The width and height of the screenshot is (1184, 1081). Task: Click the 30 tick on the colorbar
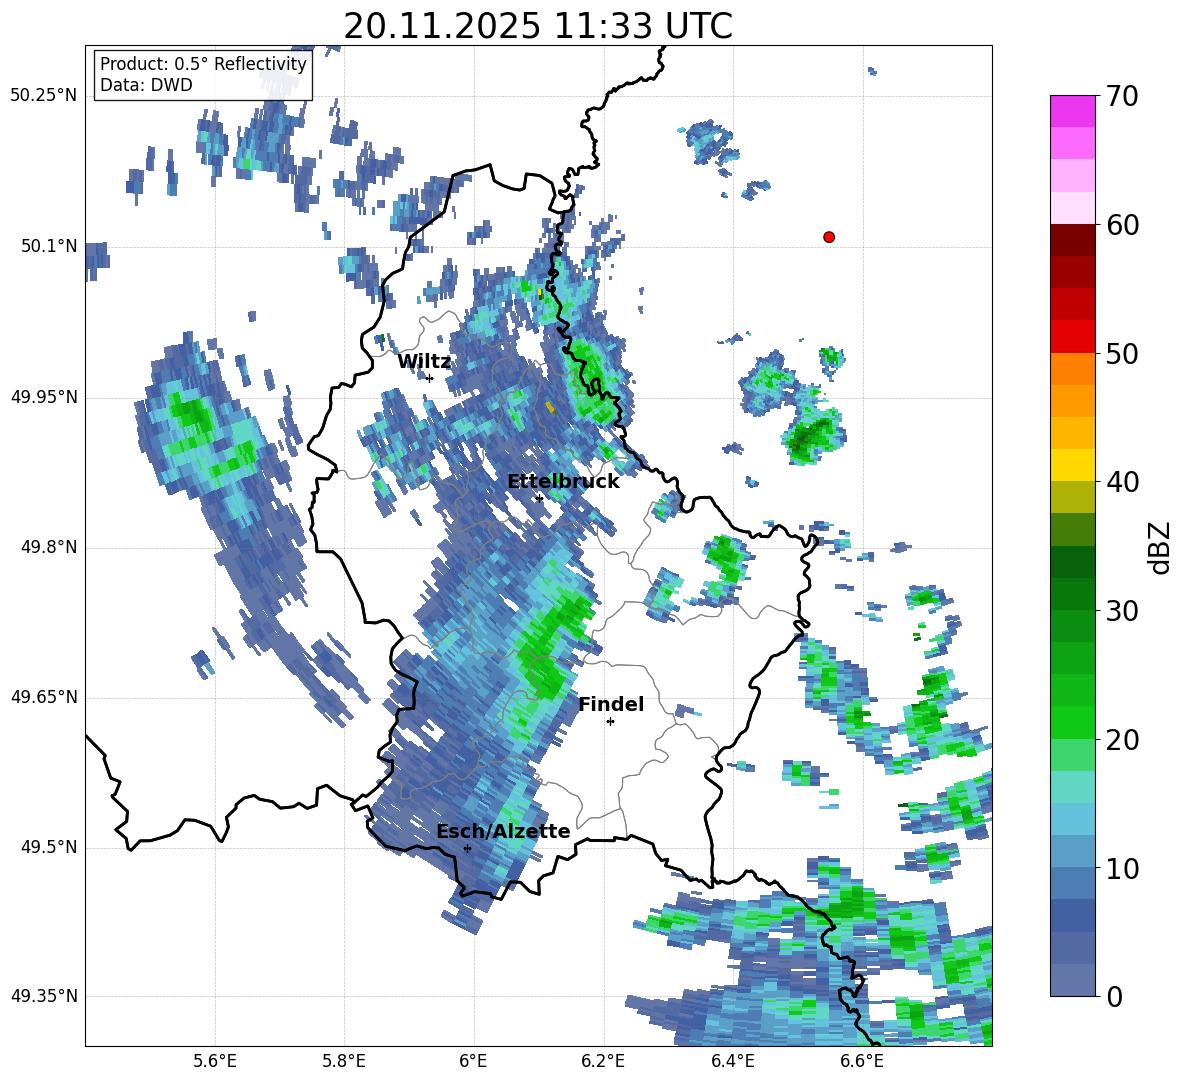click(x=1122, y=611)
